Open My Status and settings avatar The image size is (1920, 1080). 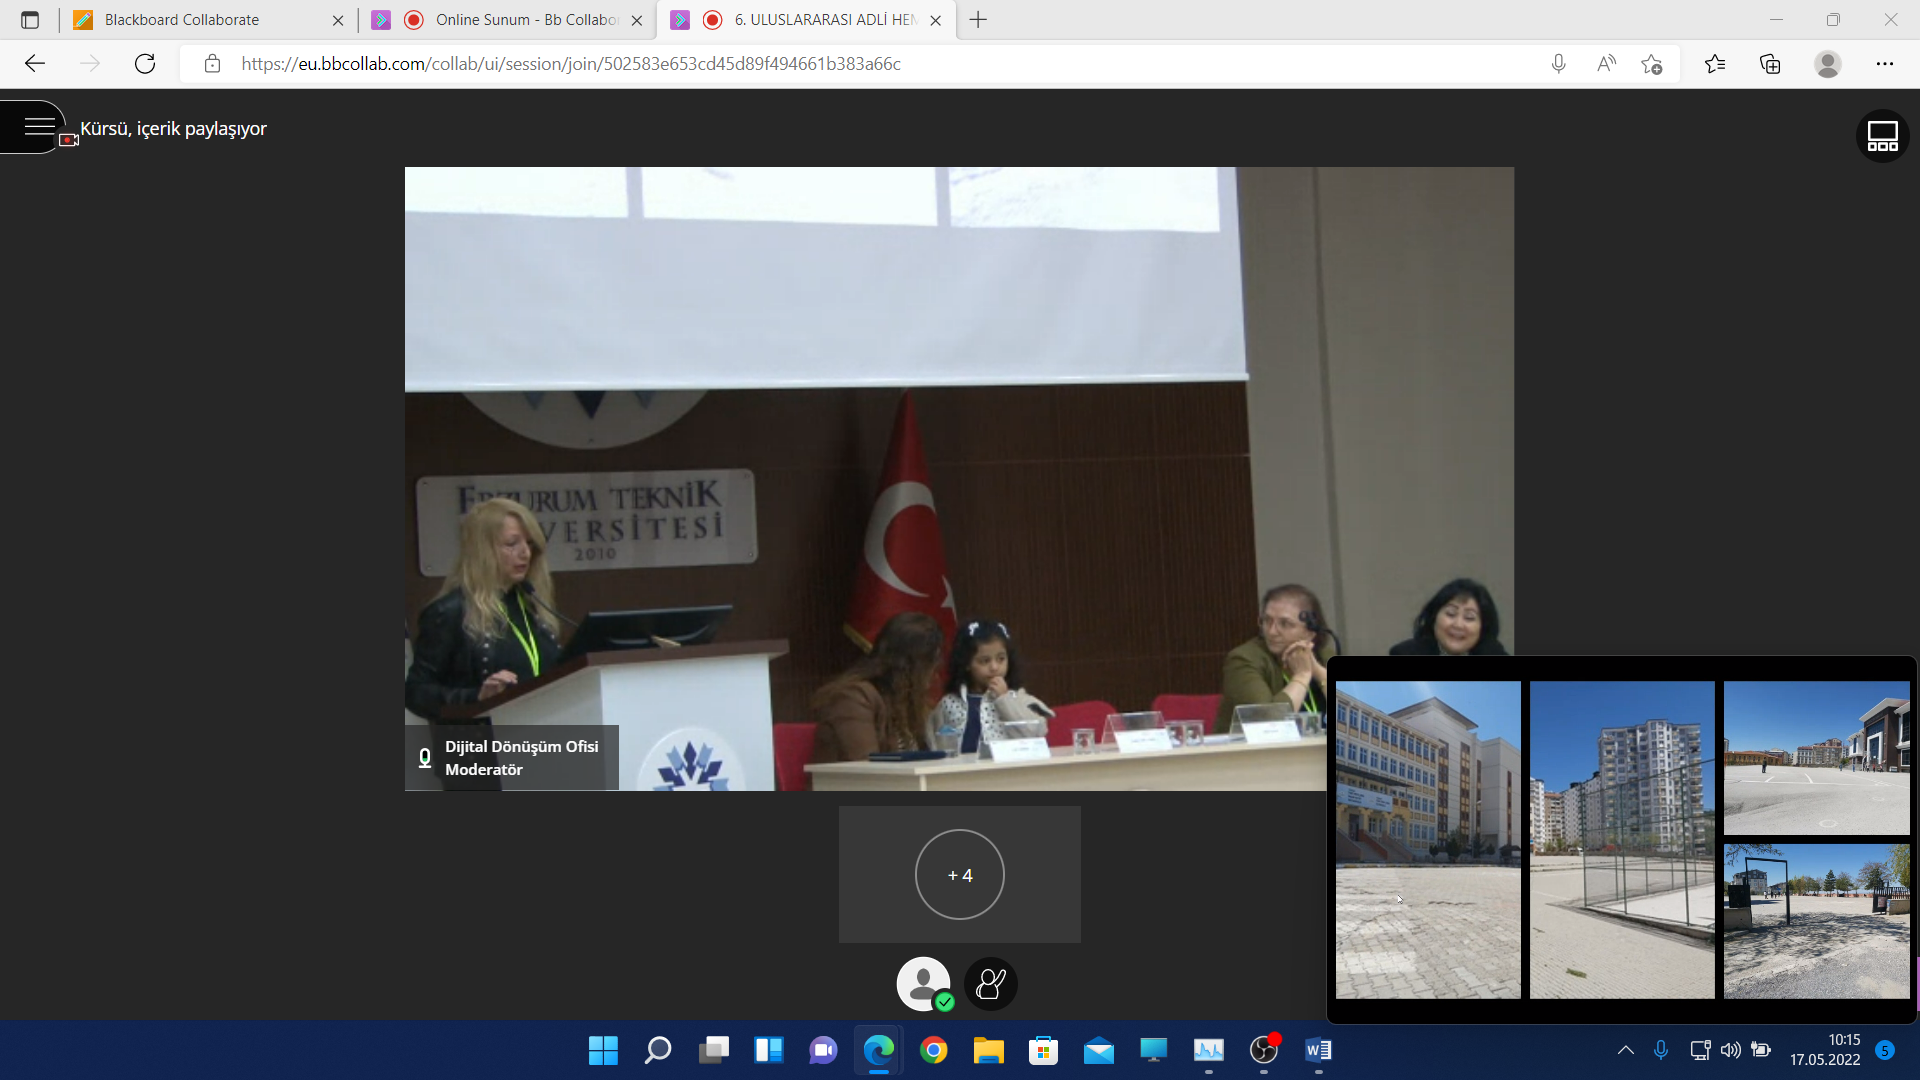coord(923,984)
